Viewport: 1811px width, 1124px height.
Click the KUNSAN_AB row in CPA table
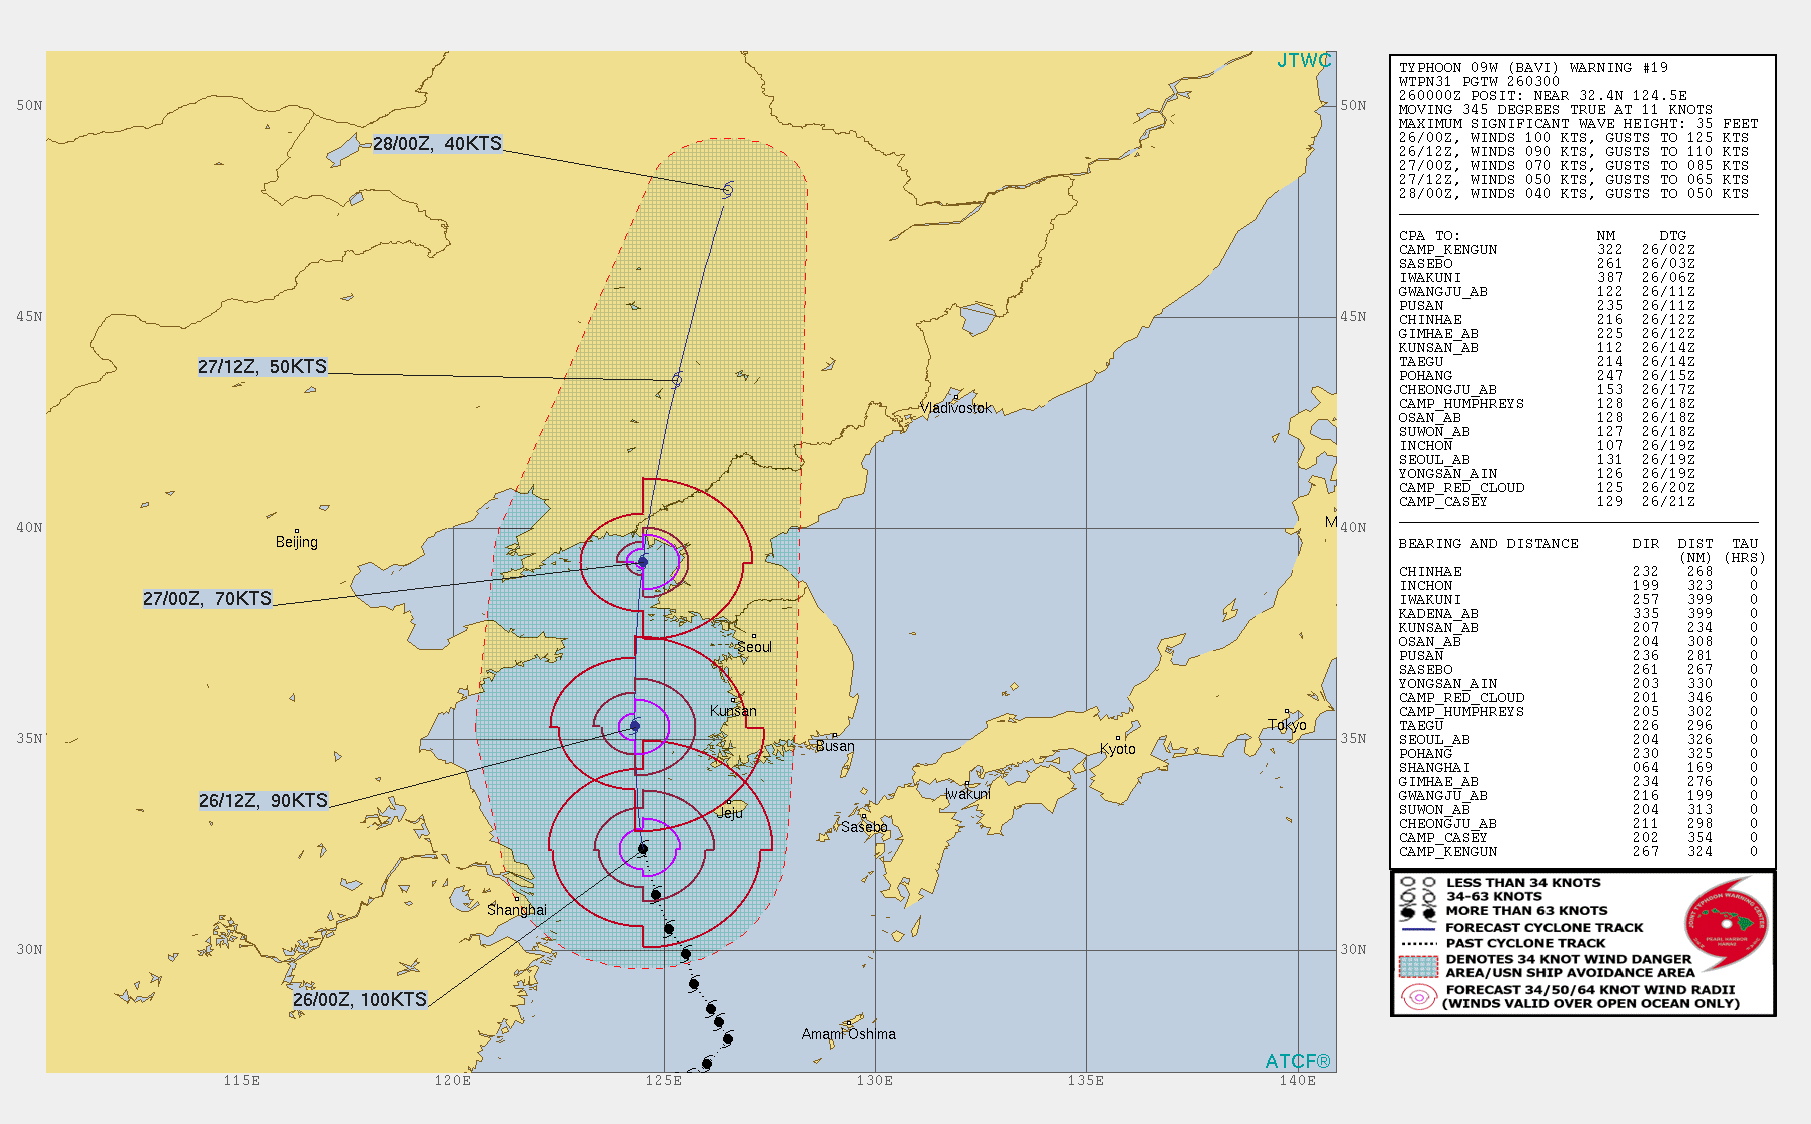click(1546, 348)
